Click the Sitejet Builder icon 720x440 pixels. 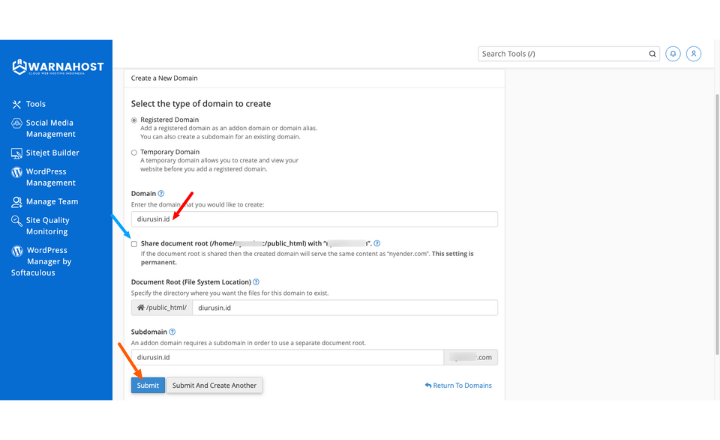click(17, 153)
